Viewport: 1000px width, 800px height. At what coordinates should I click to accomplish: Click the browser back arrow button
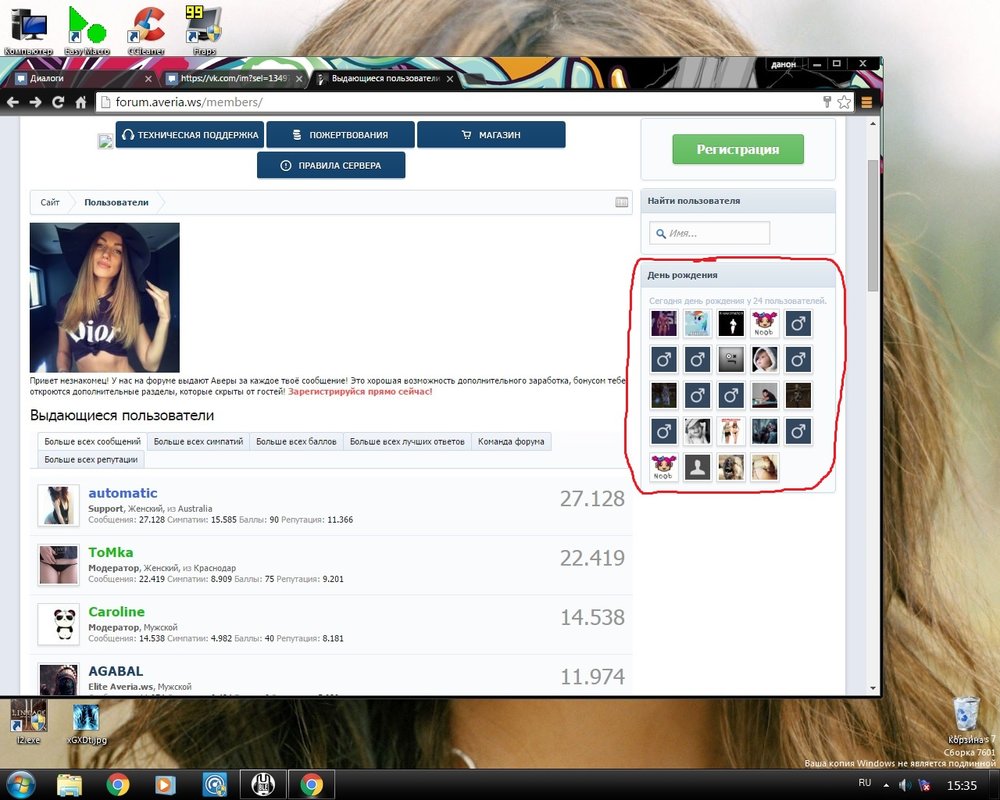(13, 102)
